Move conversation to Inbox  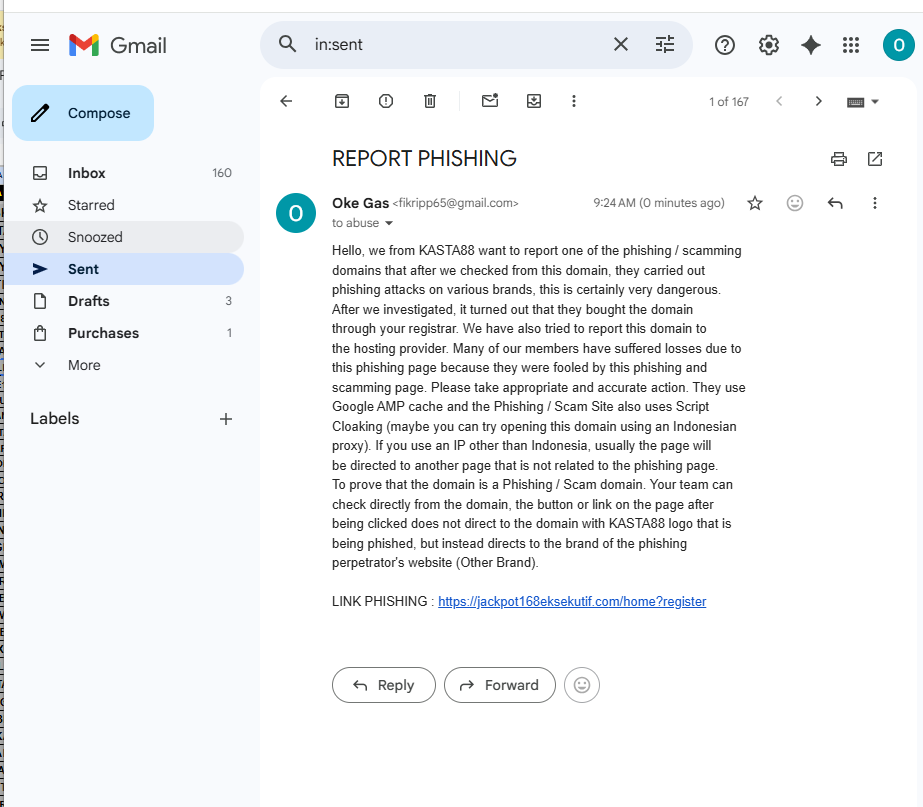coord(533,101)
